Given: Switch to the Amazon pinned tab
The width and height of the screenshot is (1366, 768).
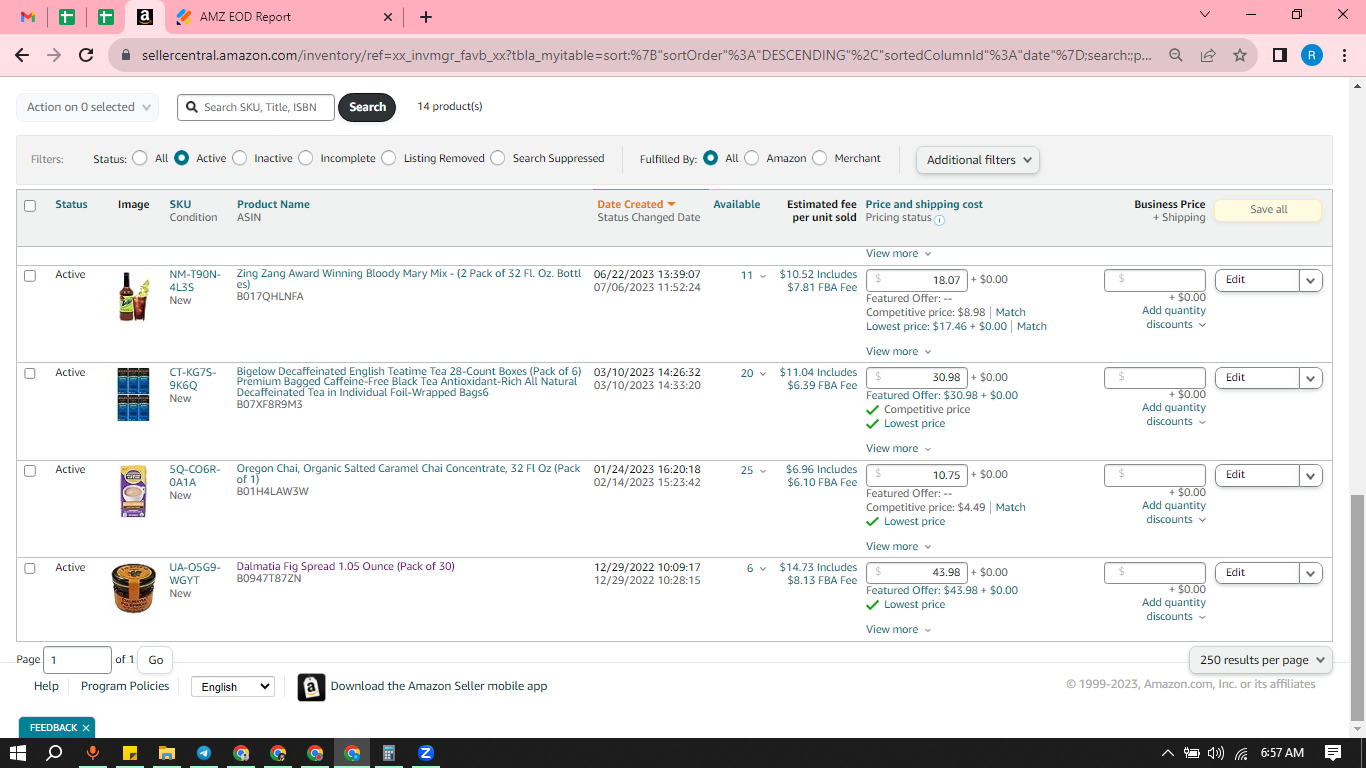Looking at the screenshot, I should (145, 17).
